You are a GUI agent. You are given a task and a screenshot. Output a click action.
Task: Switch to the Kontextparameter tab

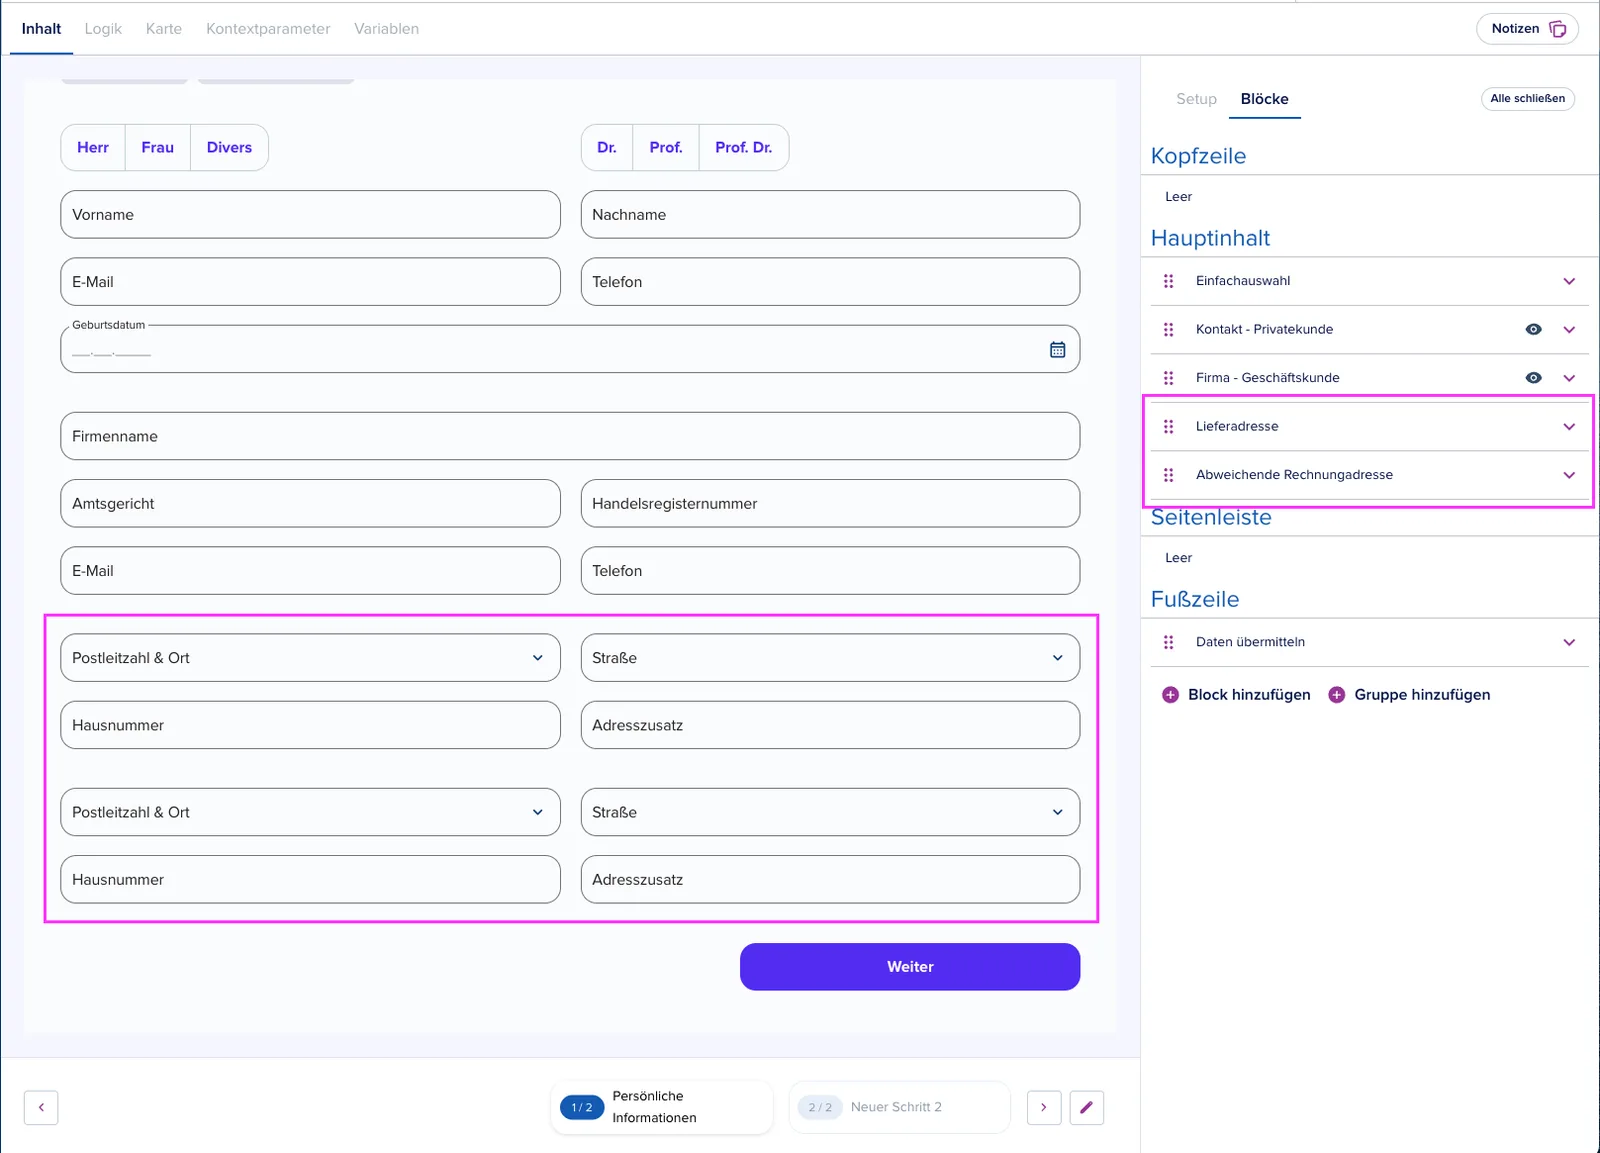(268, 29)
